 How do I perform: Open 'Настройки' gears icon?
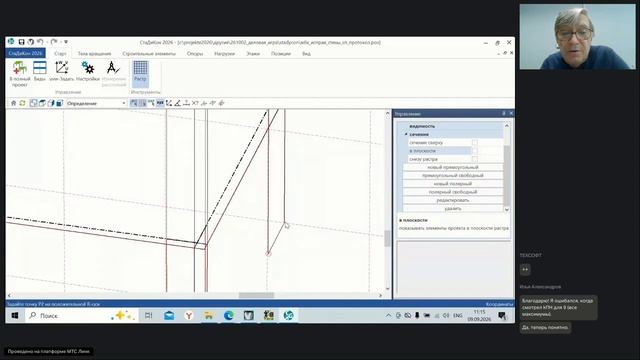(88, 71)
